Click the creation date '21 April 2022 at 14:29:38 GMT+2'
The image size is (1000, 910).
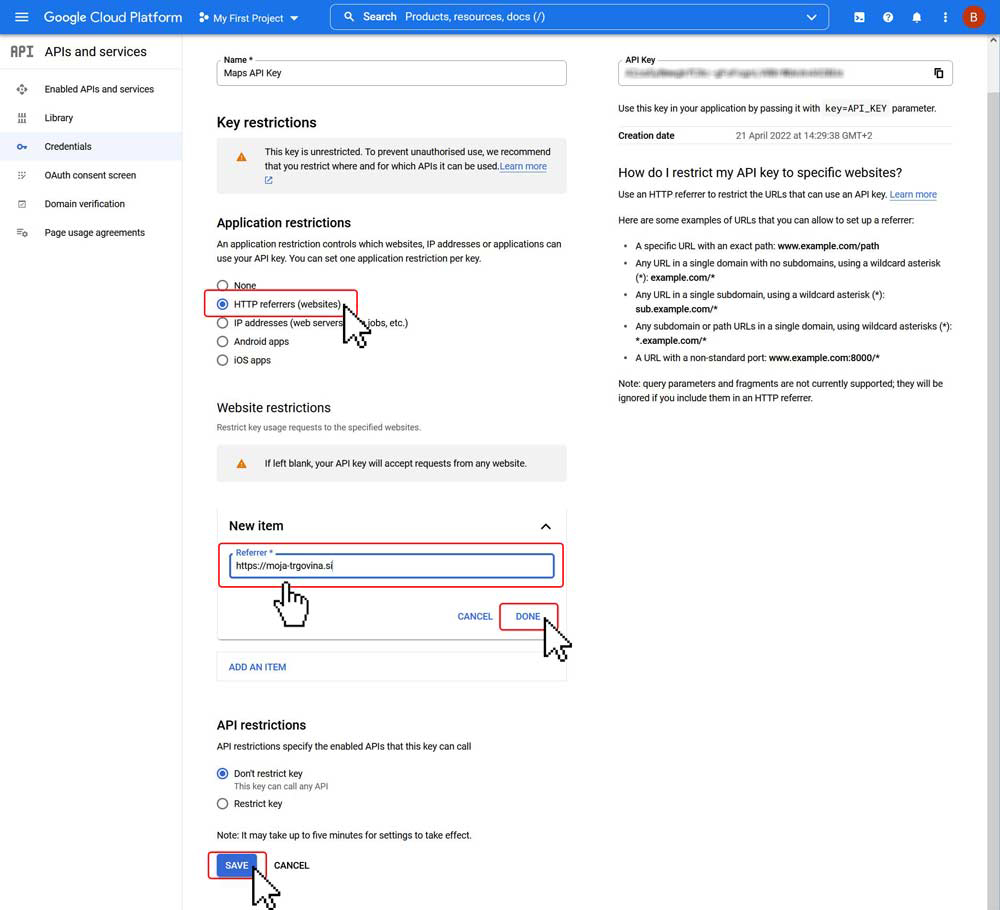point(804,136)
